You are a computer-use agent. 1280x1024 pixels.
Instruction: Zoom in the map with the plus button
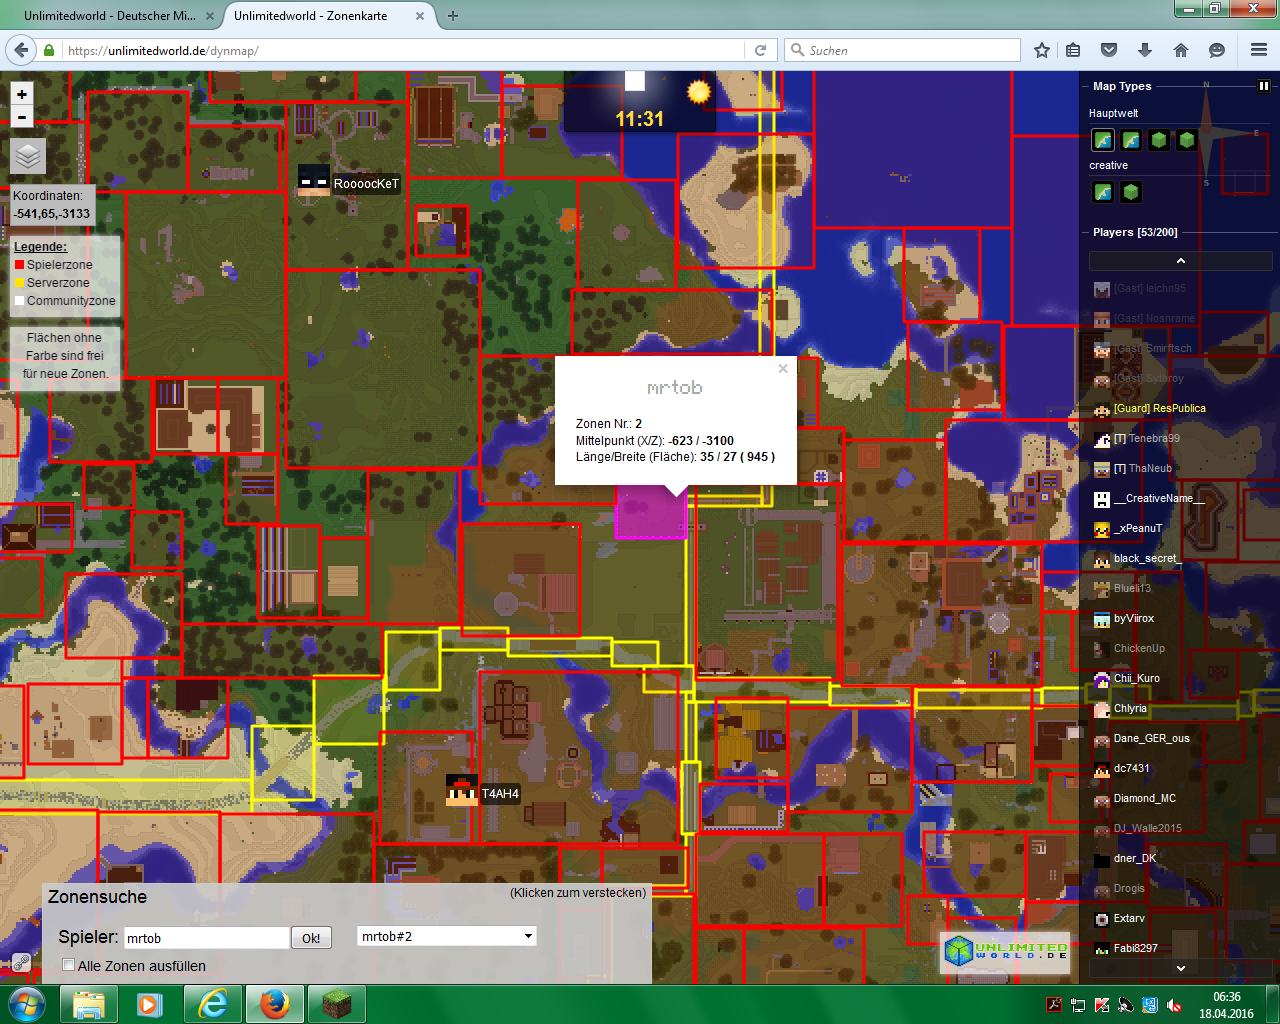[x=22, y=94]
